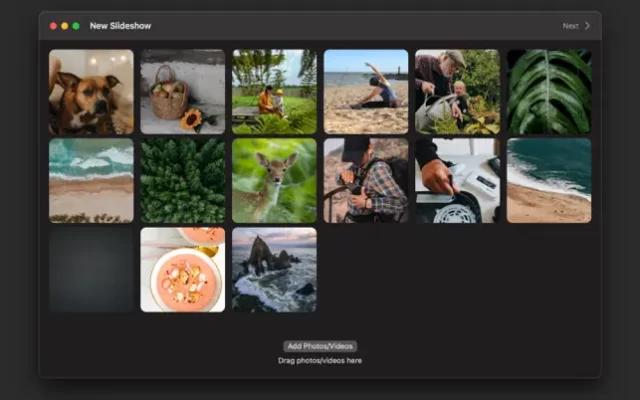Click the green full-screen window button
This screenshot has width=640, height=400.
(x=76, y=26)
